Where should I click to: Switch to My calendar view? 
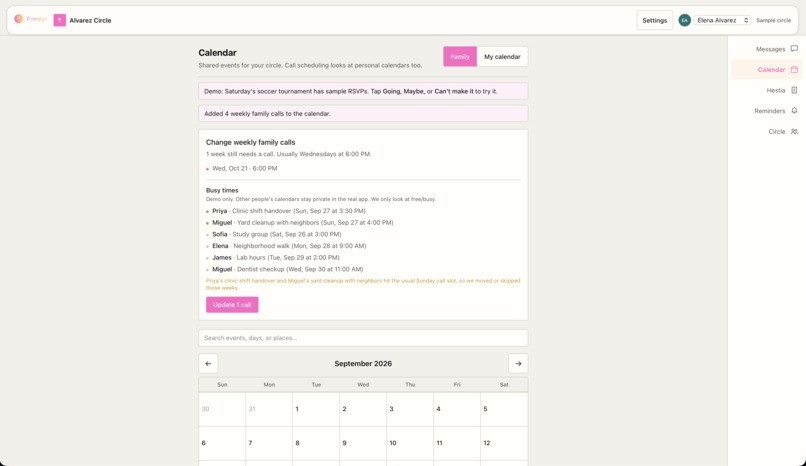[x=502, y=57]
